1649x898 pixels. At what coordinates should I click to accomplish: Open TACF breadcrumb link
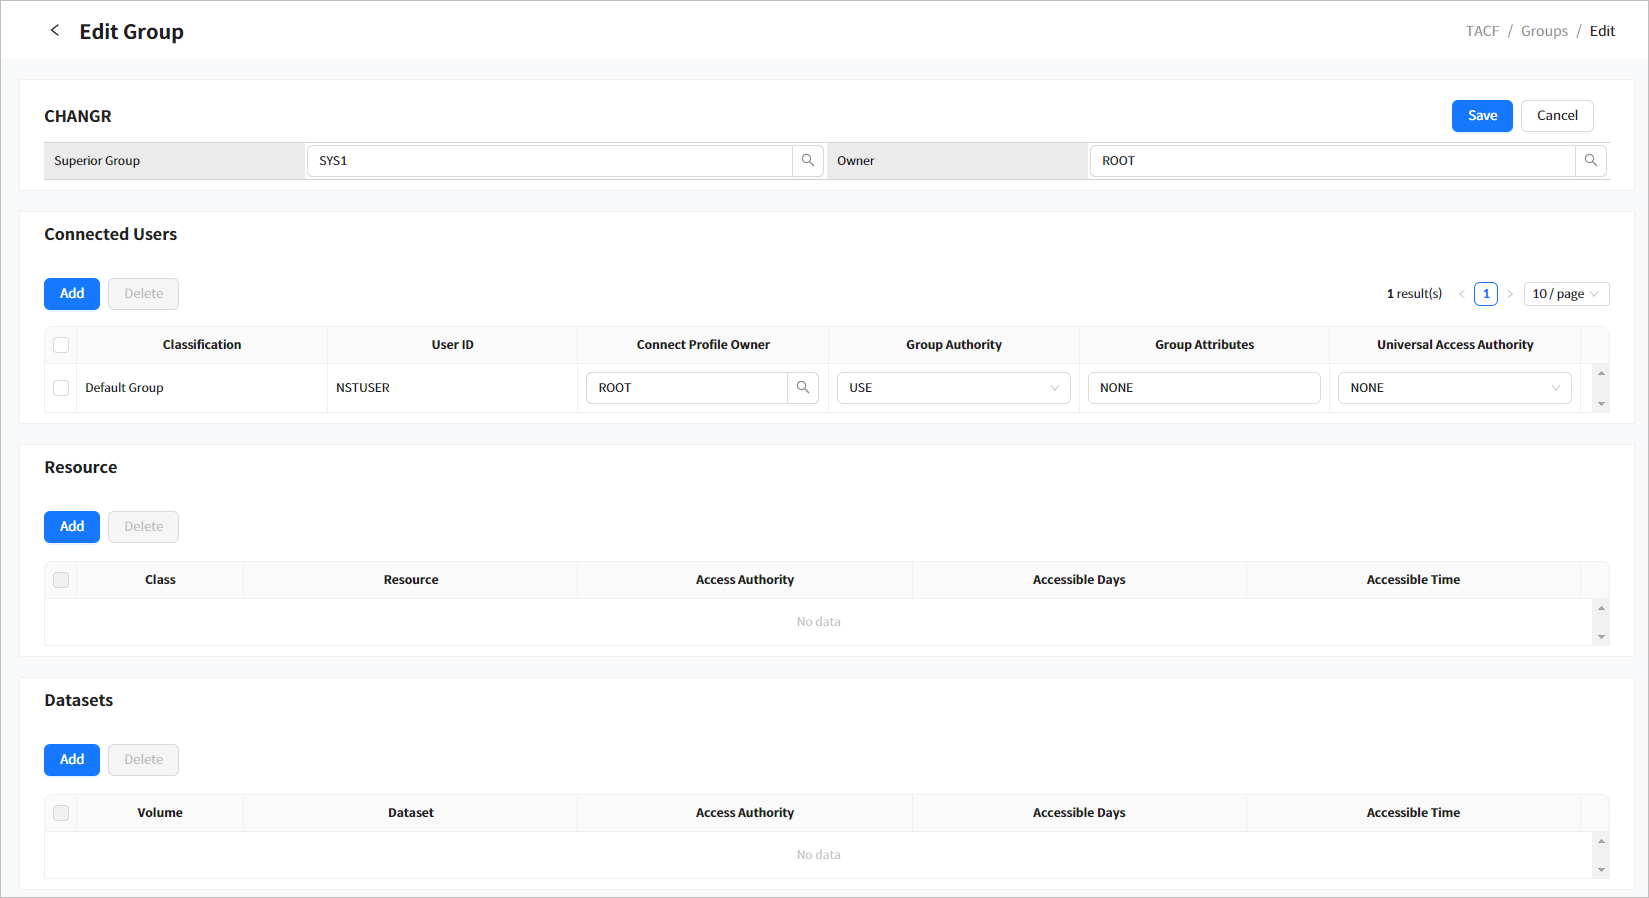click(x=1482, y=31)
